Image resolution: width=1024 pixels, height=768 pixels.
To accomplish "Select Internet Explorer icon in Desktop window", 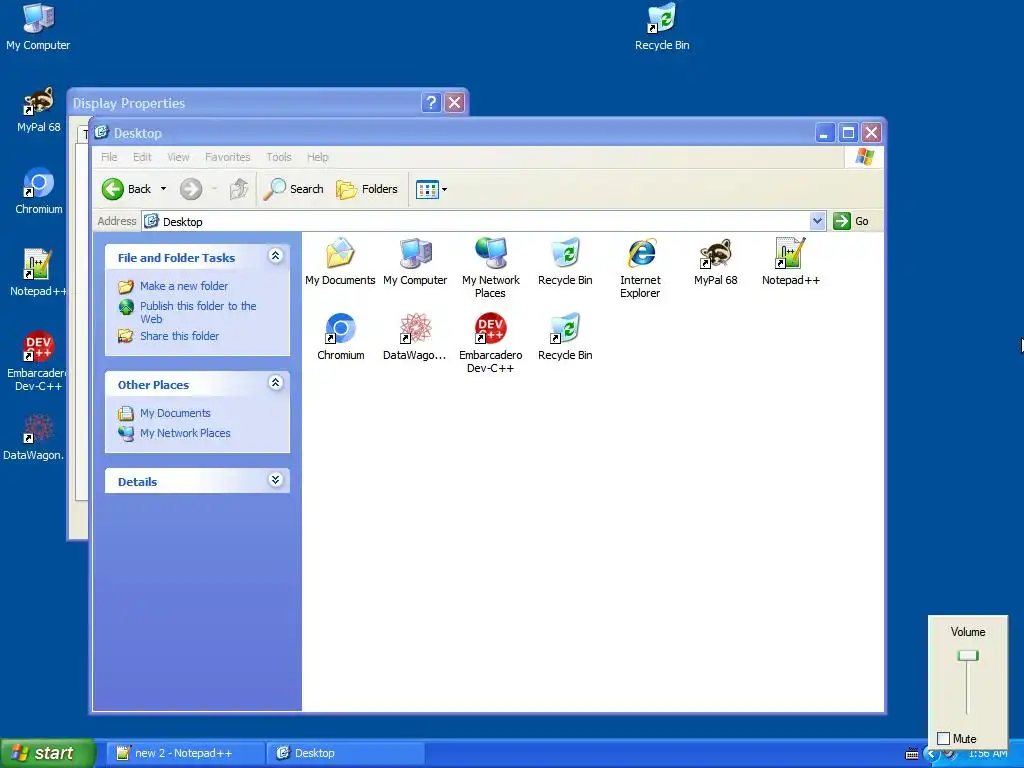I will [x=640, y=268].
